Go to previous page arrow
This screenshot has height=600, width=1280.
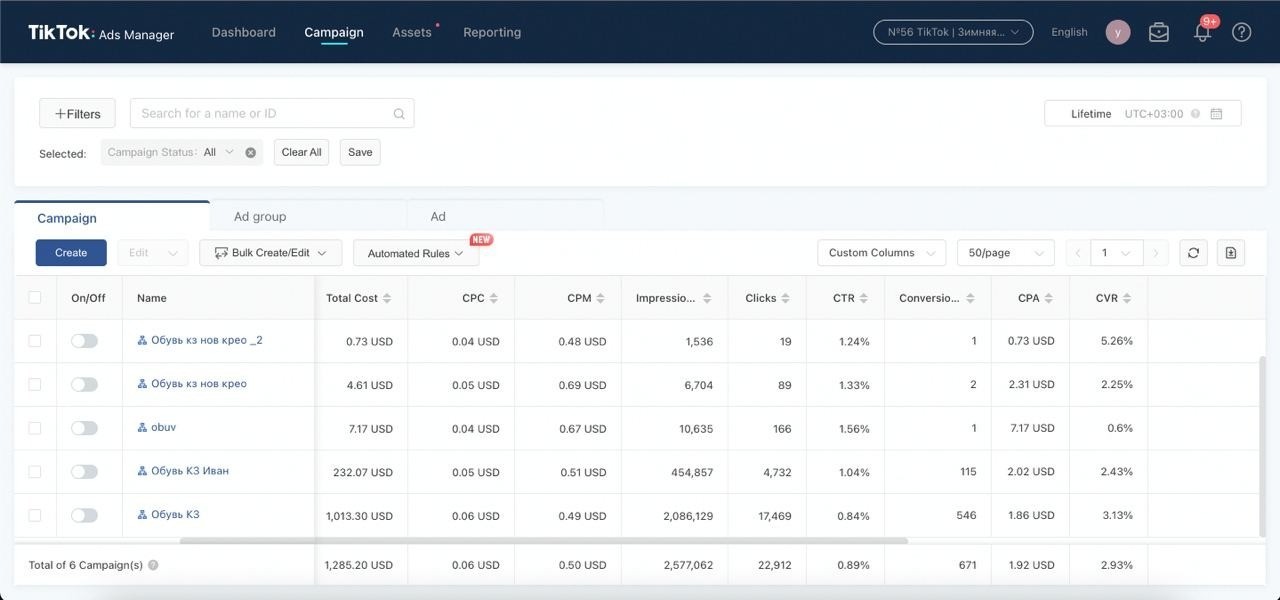[x=1078, y=253]
